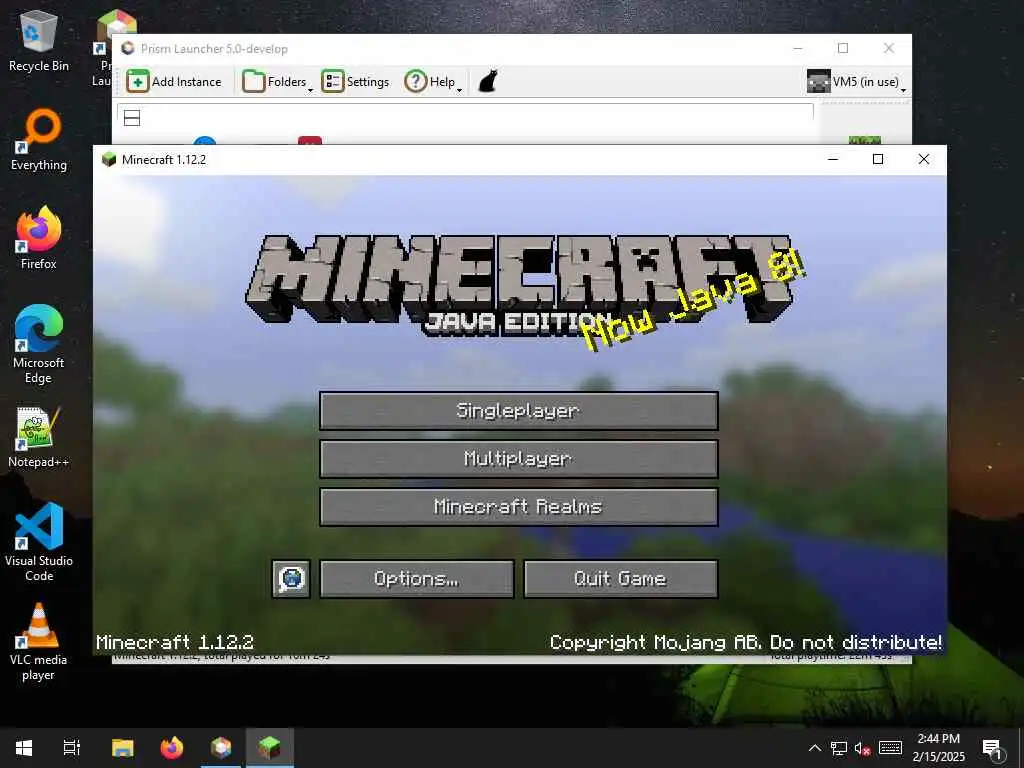Open VM5 account dropdown in Prism Launcher

tap(856, 82)
